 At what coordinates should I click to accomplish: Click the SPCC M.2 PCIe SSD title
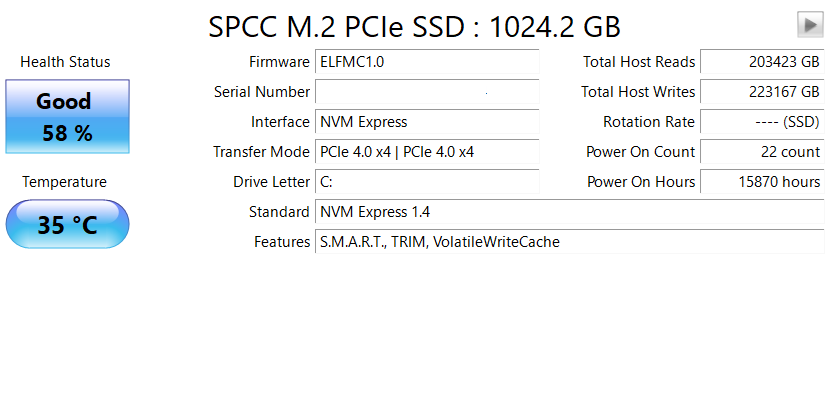414,27
